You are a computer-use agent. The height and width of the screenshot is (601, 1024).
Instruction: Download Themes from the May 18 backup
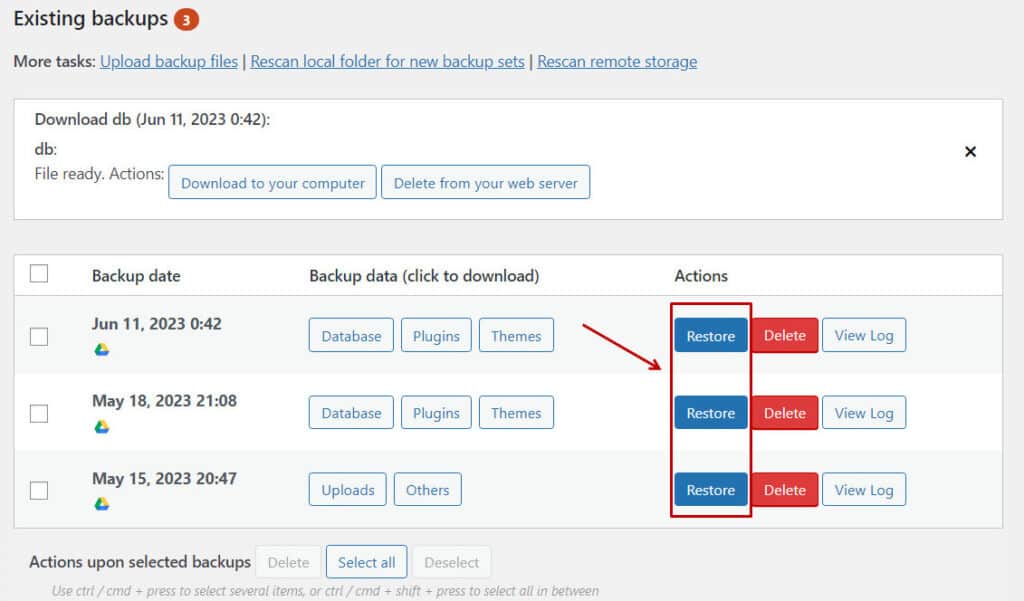516,412
